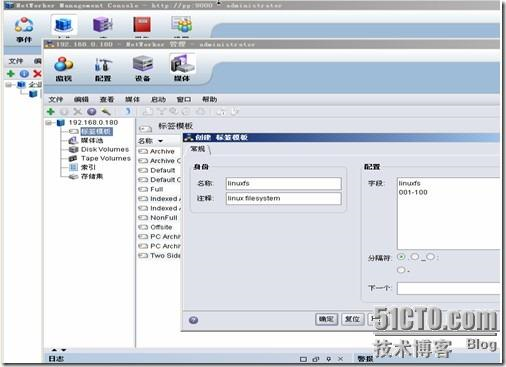Image resolution: width=506 pixels, height=367 pixels.
Task: Open 配置 configuration view
Action: click(103, 69)
